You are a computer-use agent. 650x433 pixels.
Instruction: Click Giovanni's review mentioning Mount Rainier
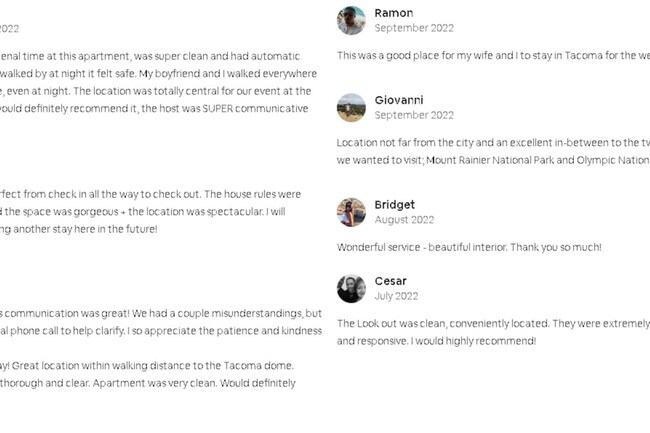493,151
